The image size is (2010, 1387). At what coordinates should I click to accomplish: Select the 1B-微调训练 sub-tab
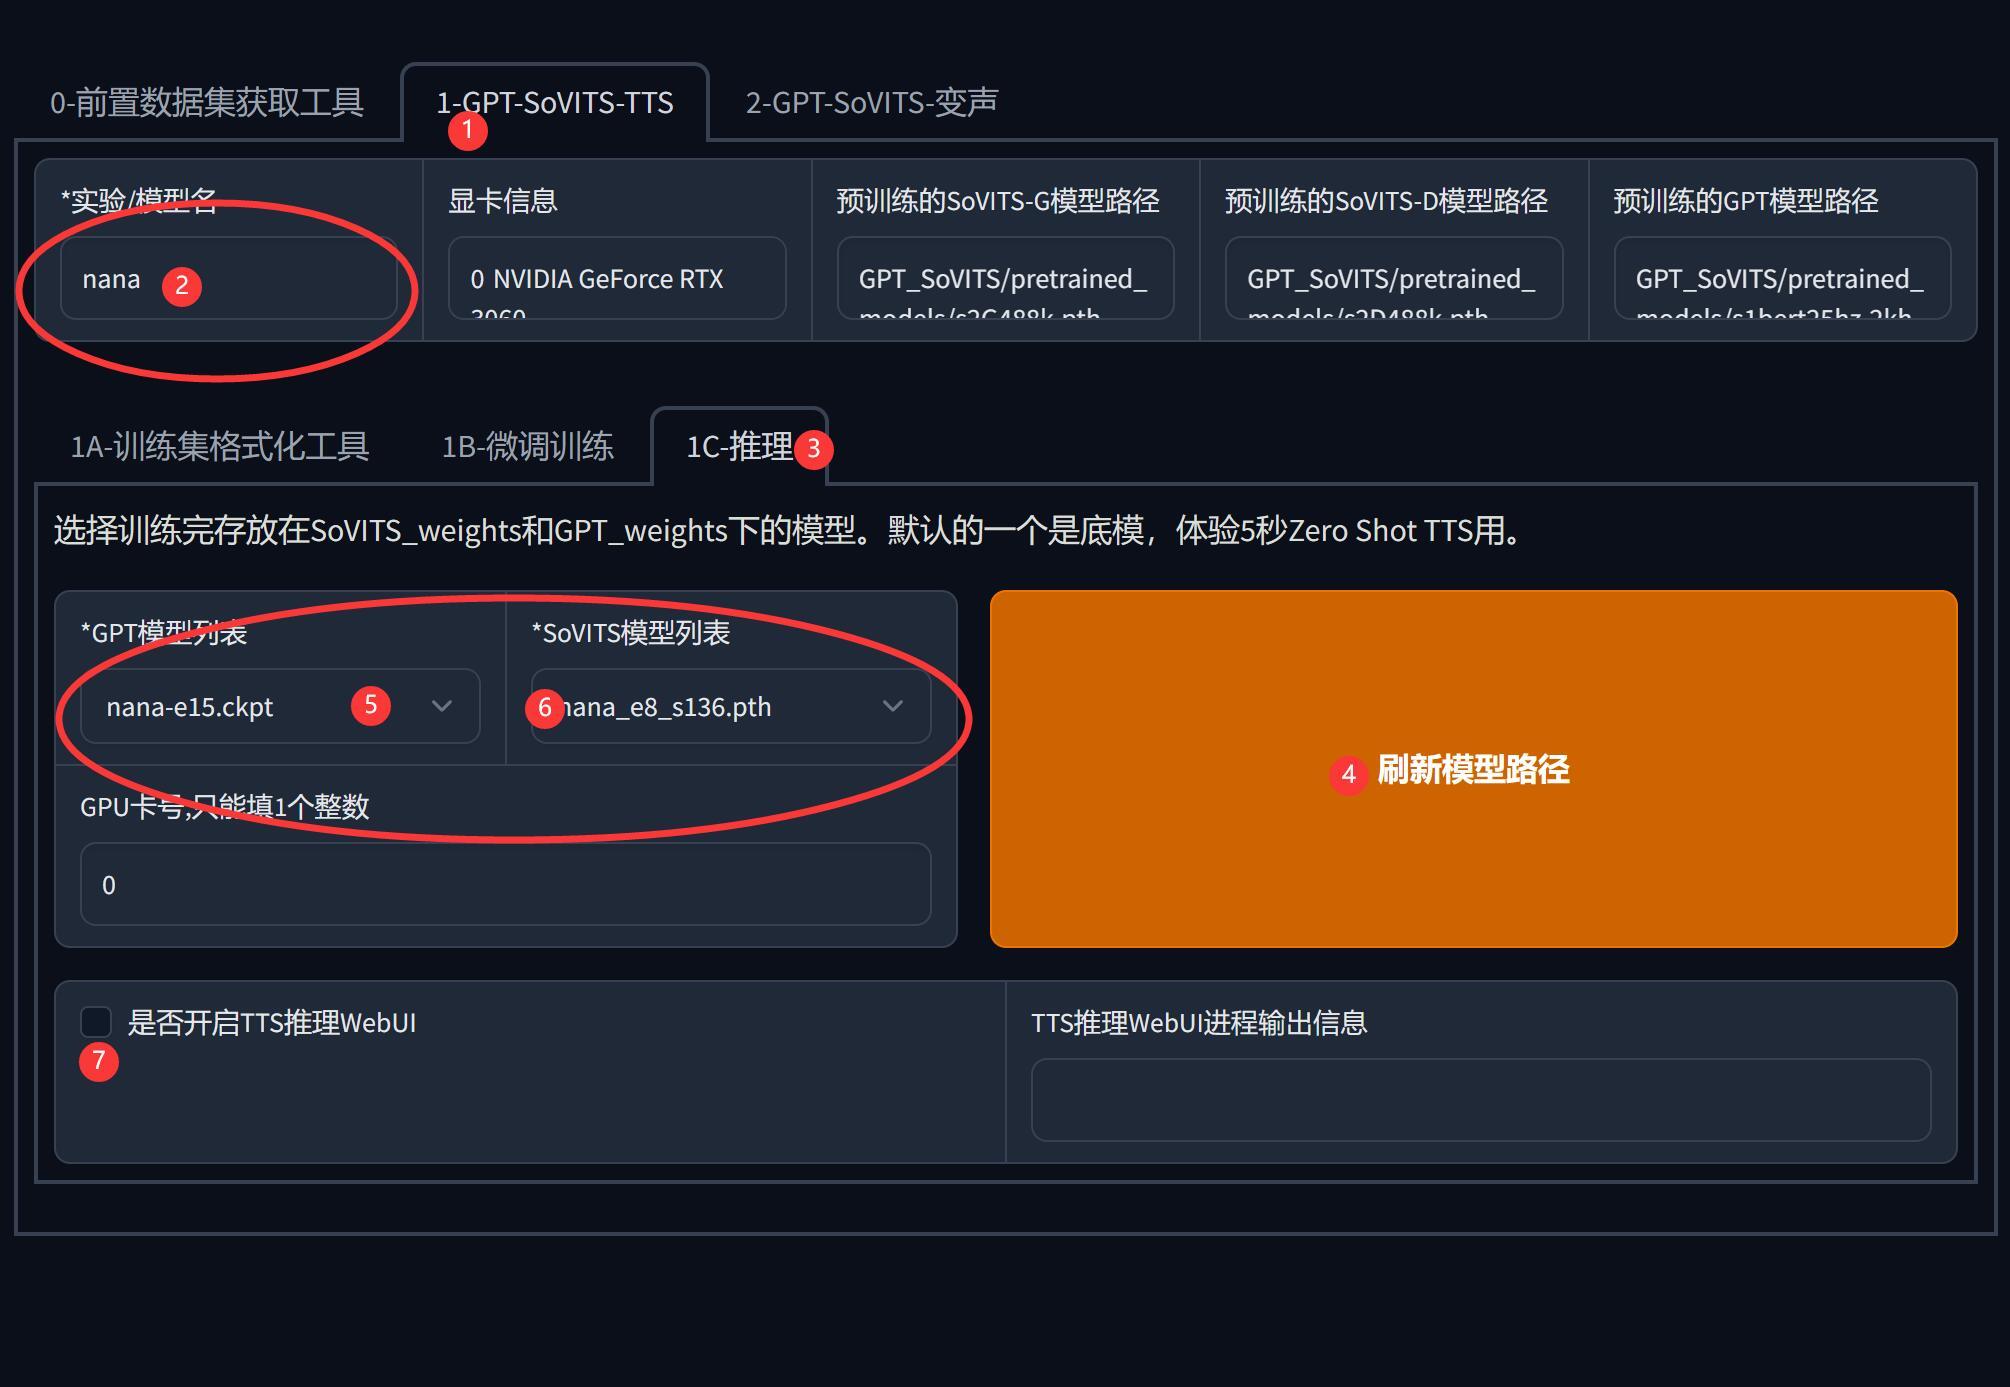528,446
